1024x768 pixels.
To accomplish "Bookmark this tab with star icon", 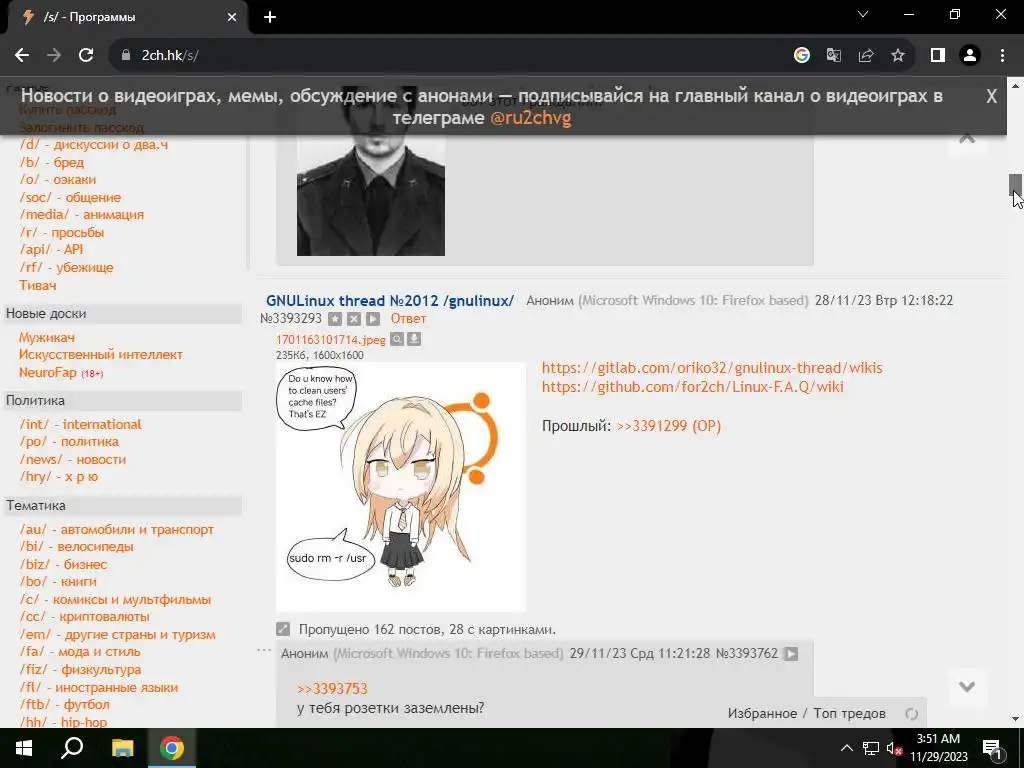I will click(898, 56).
